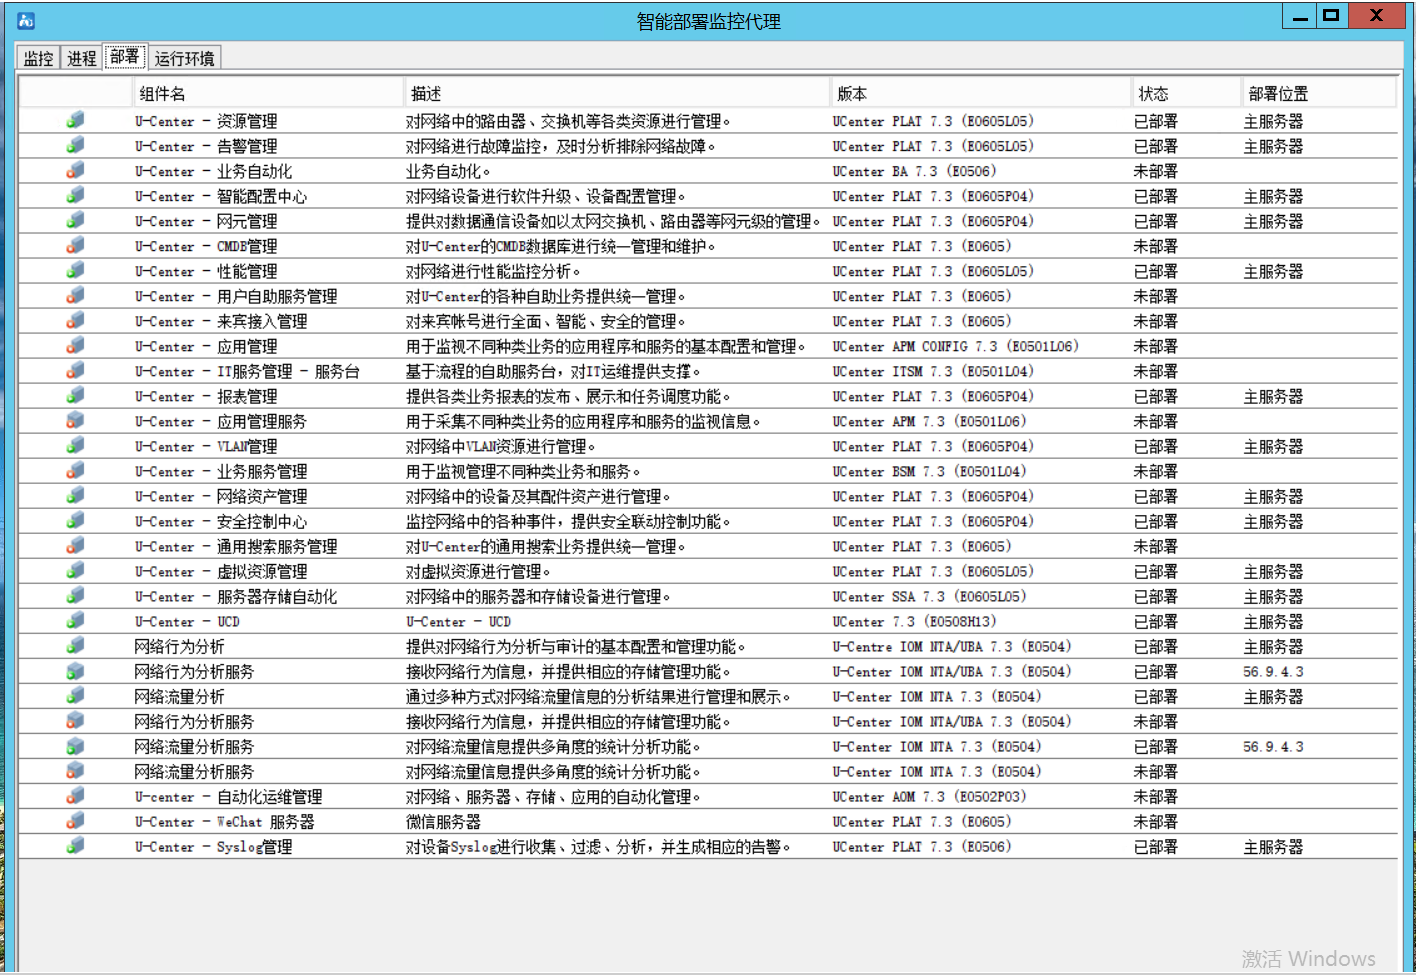Select 'U-Center - WeChat 服务器' name
Viewport: 1416px width, 975px height.
[x=225, y=821]
